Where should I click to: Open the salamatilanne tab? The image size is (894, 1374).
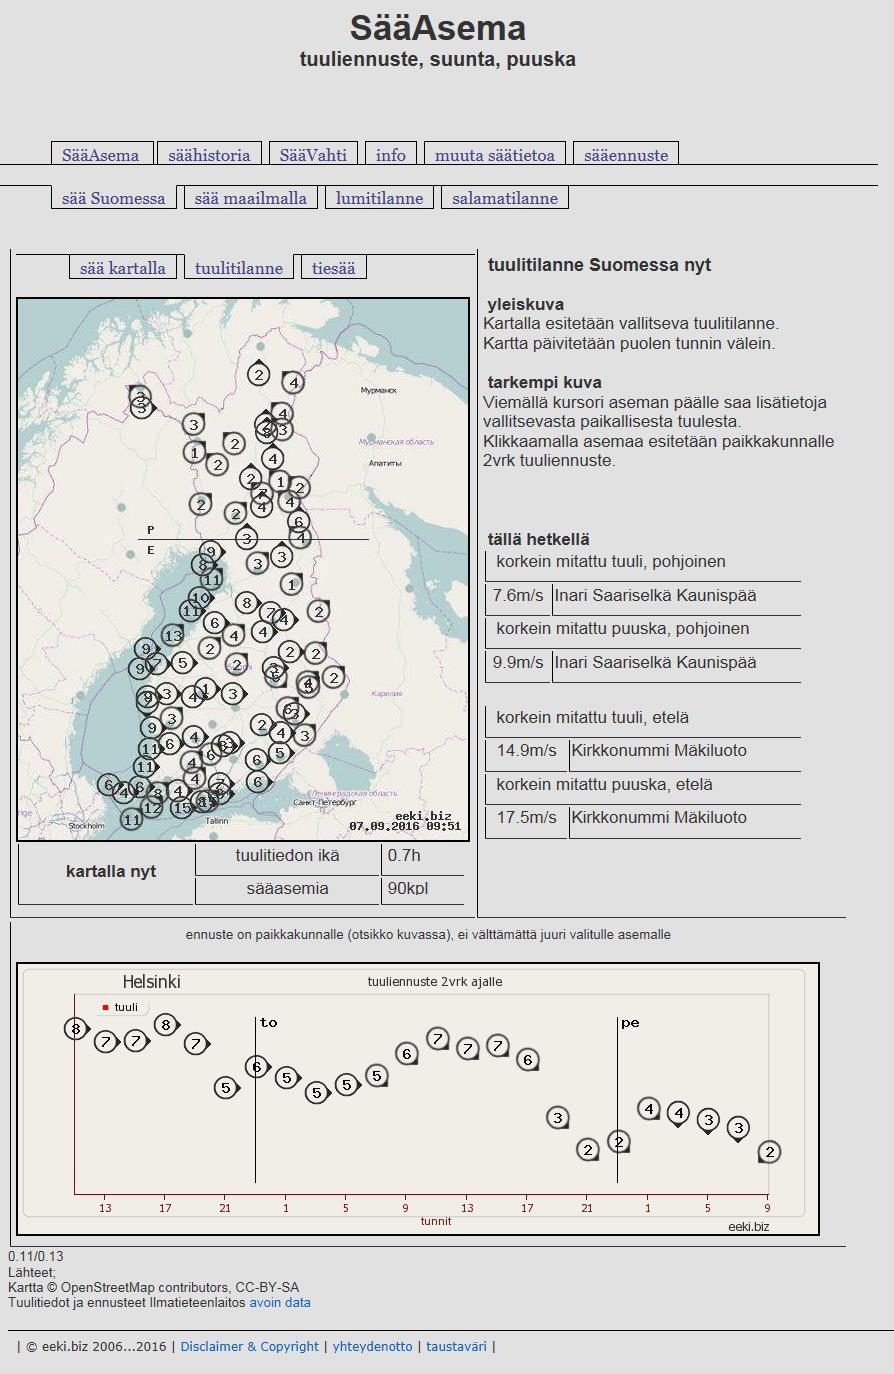[x=505, y=197]
